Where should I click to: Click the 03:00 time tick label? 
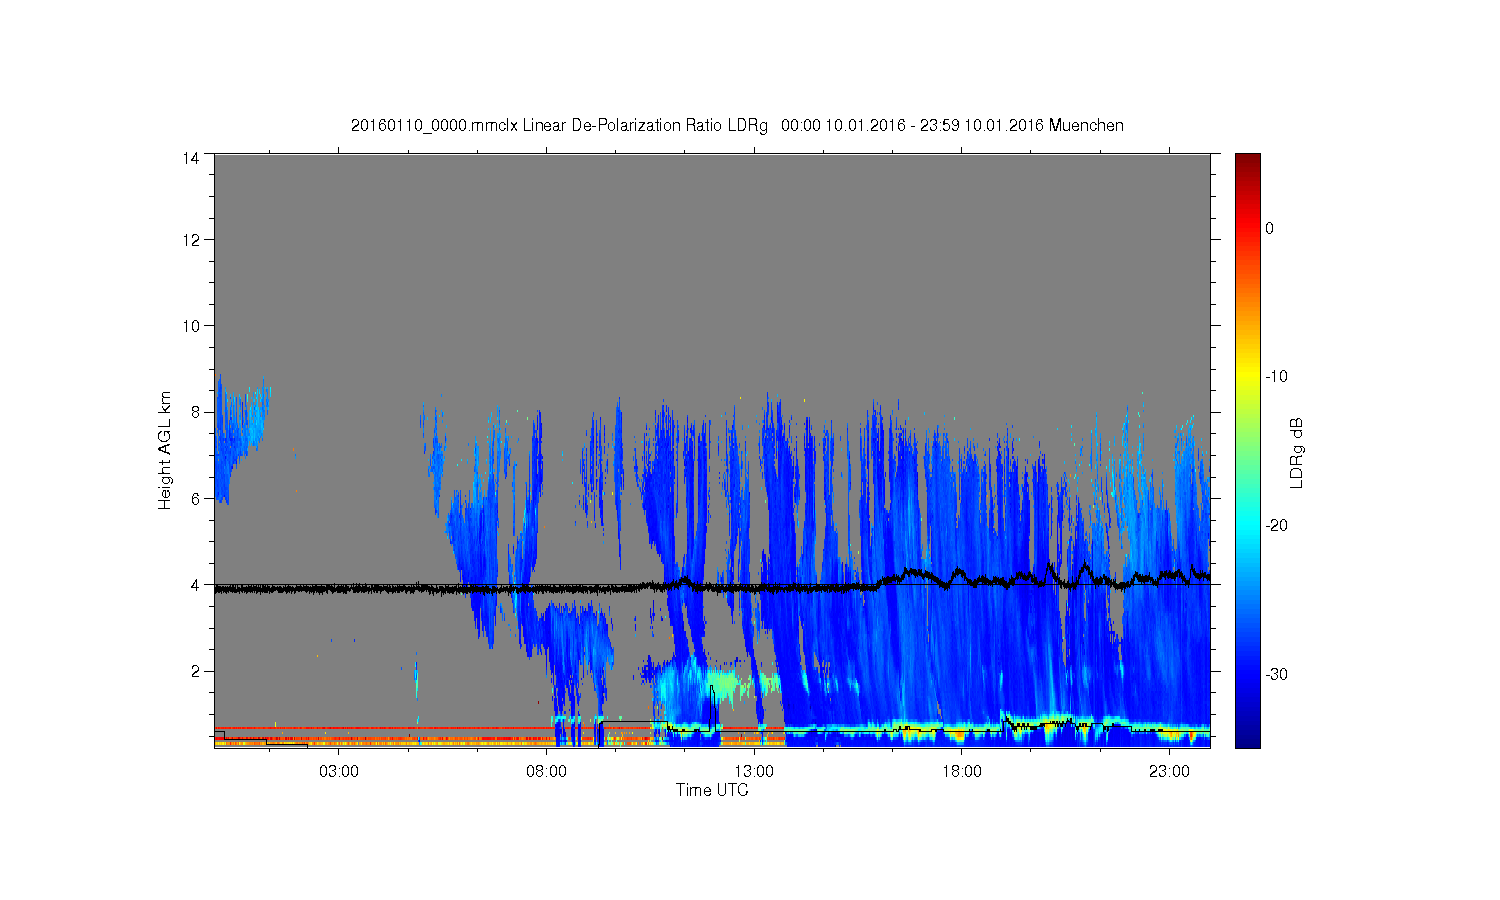(339, 772)
